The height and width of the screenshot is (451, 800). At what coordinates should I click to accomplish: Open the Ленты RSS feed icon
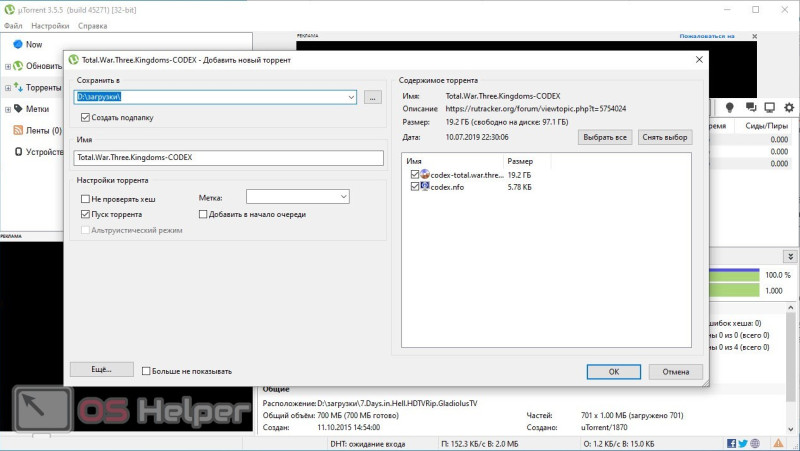click(x=18, y=130)
